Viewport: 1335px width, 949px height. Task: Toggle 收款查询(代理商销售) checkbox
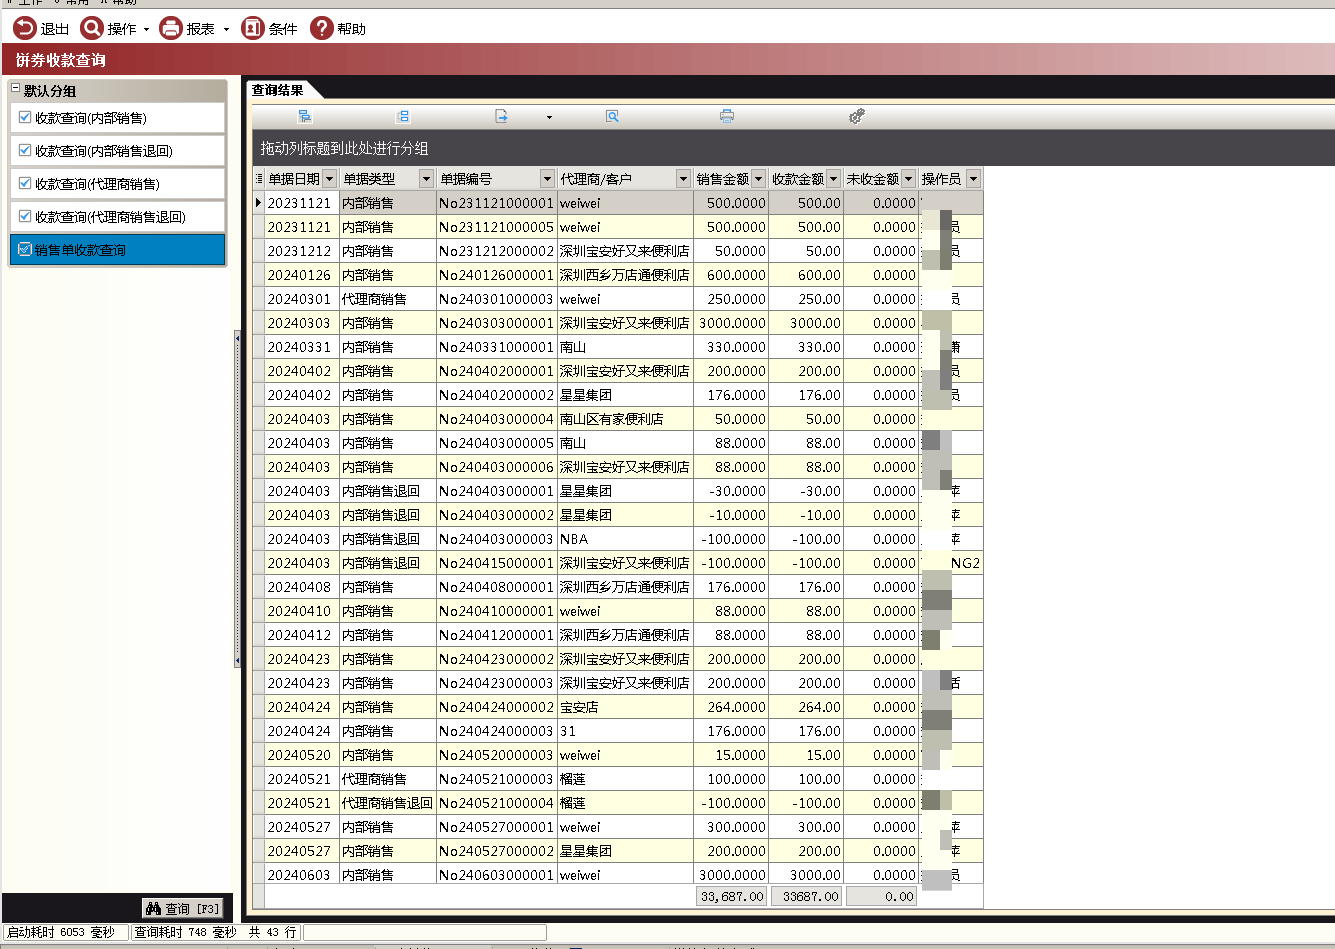(x=25, y=184)
